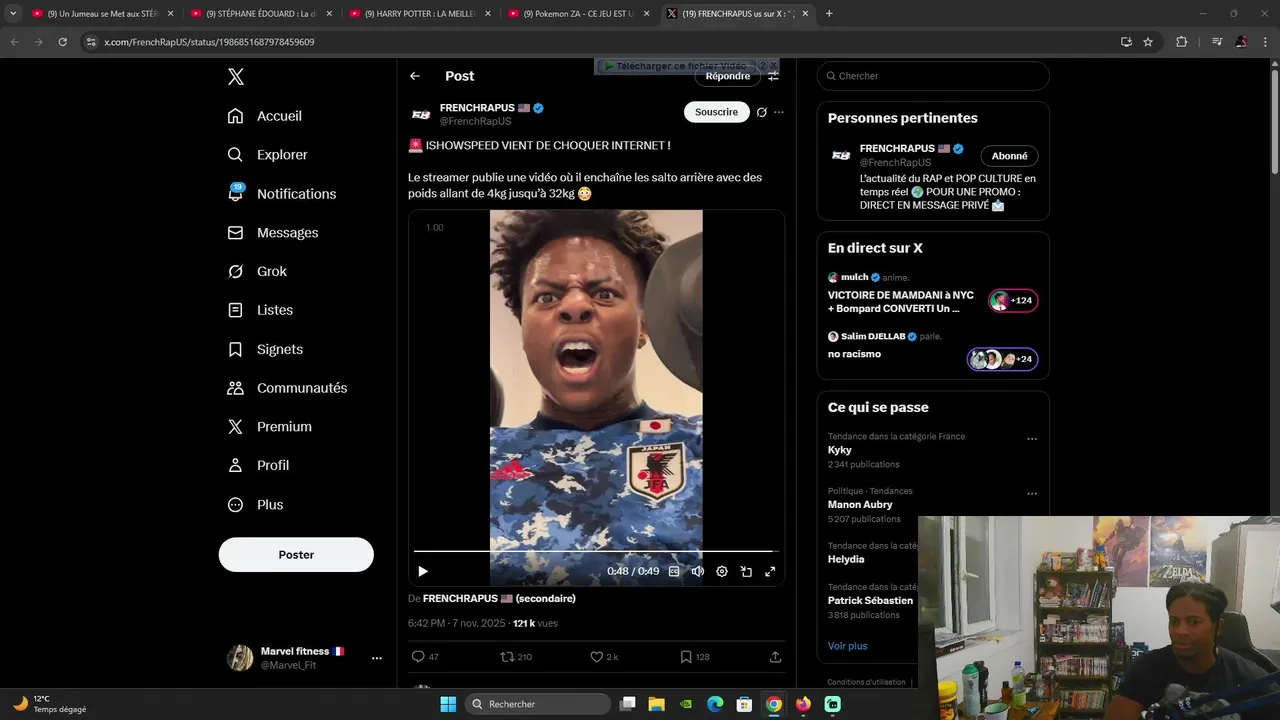Toggle video captions (CC)

(674, 572)
